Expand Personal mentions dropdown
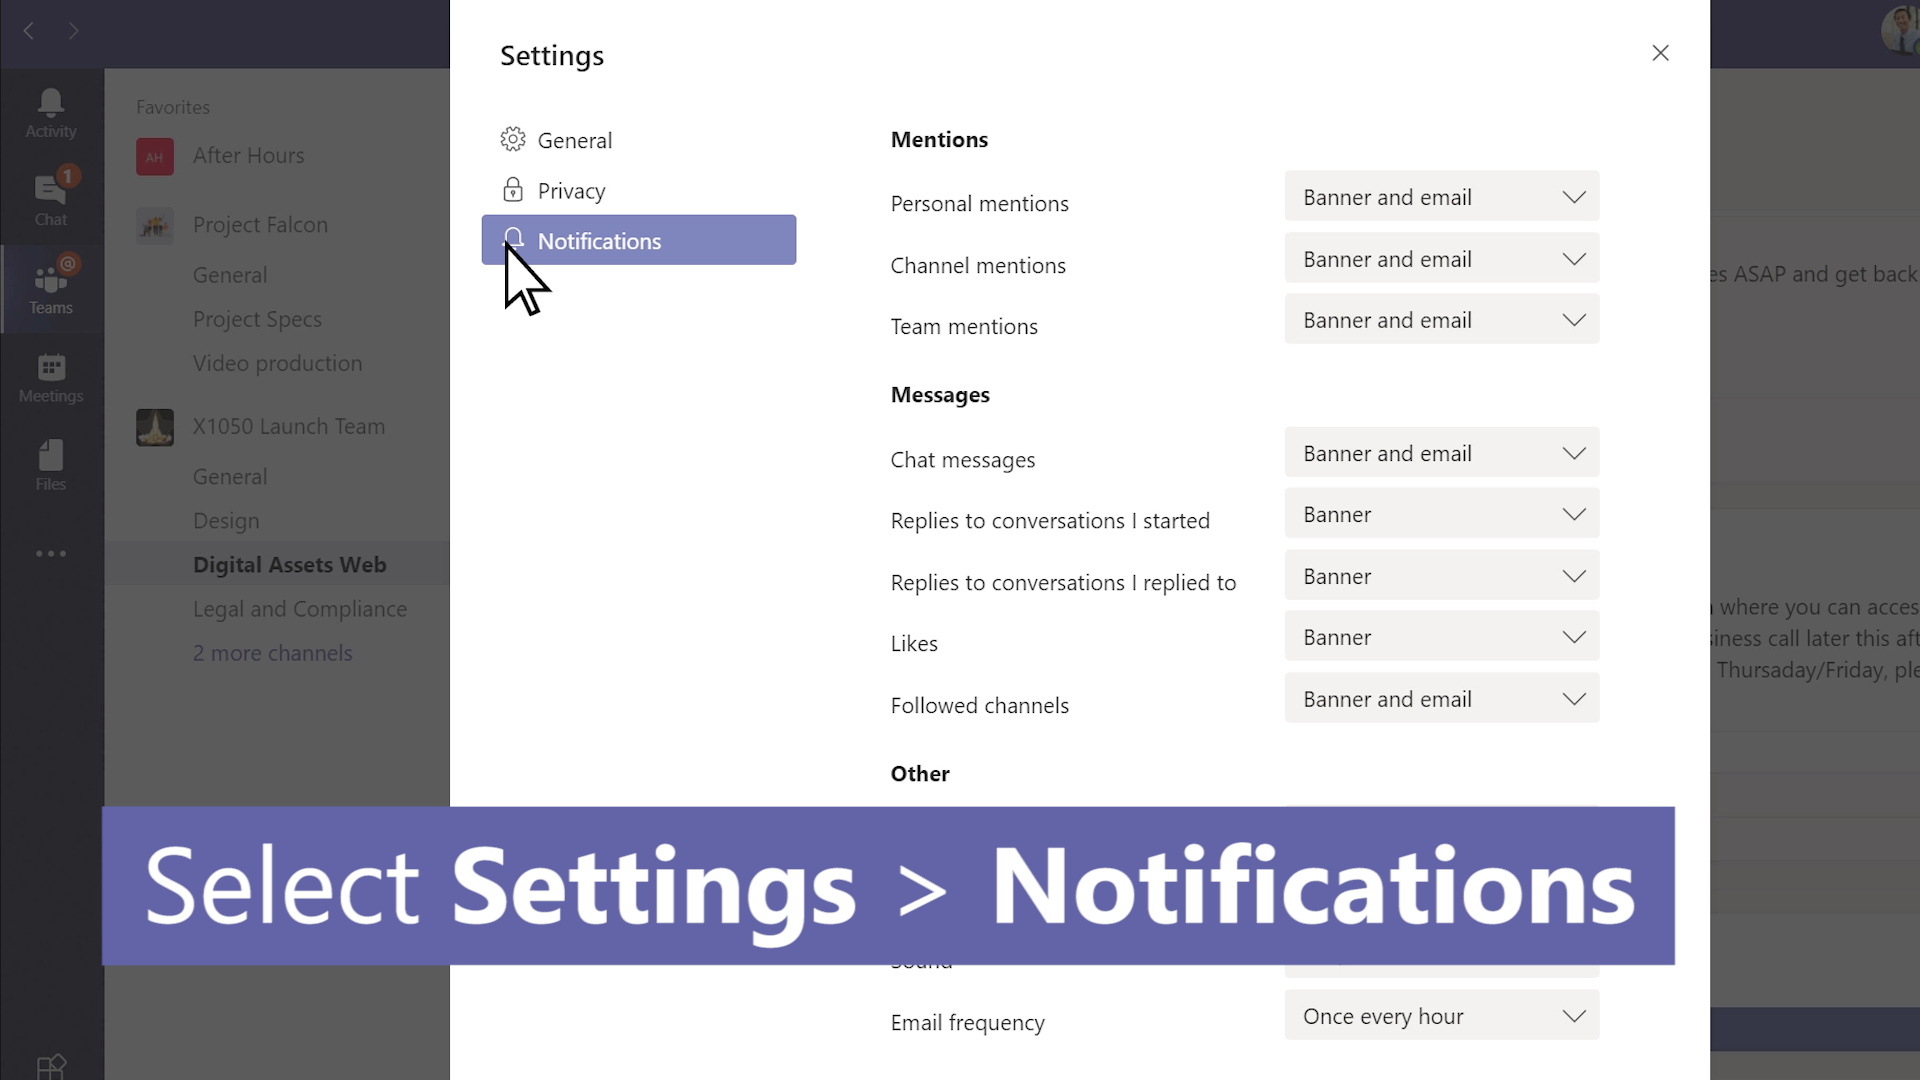 [1441, 198]
